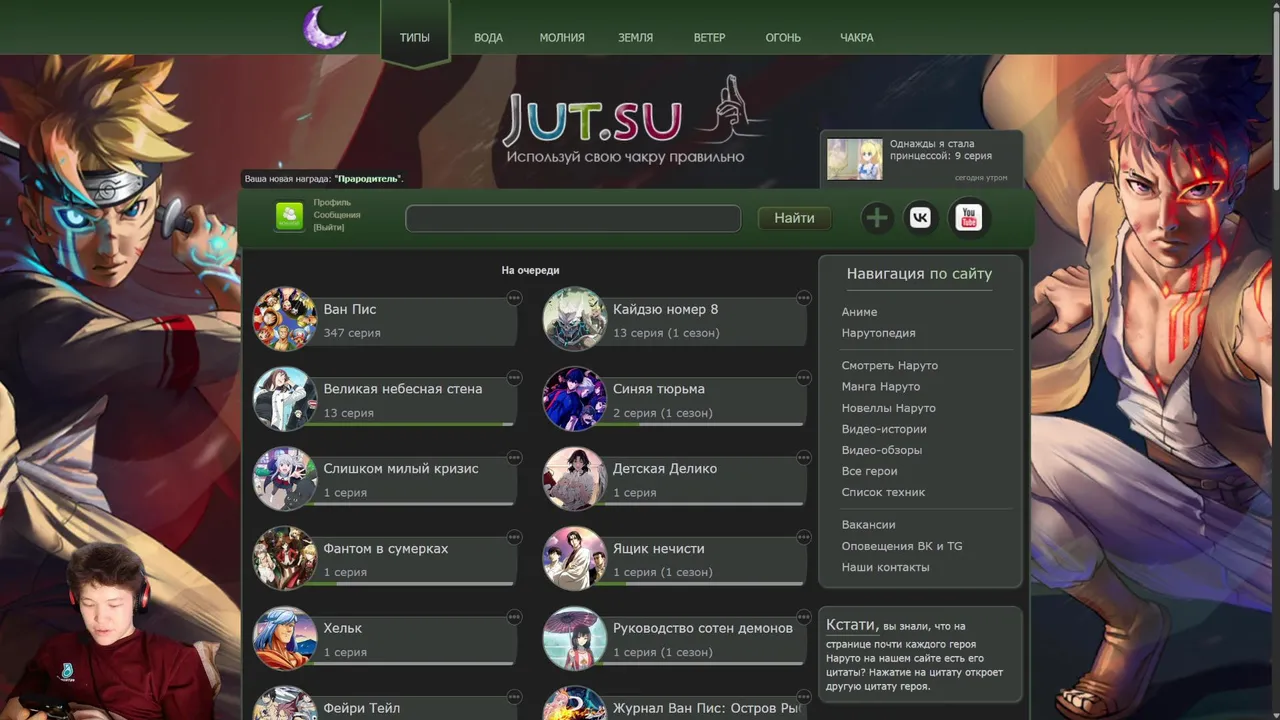This screenshot has height=720, width=1280.
Task: Open the VK social network icon
Action: (921, 217)
